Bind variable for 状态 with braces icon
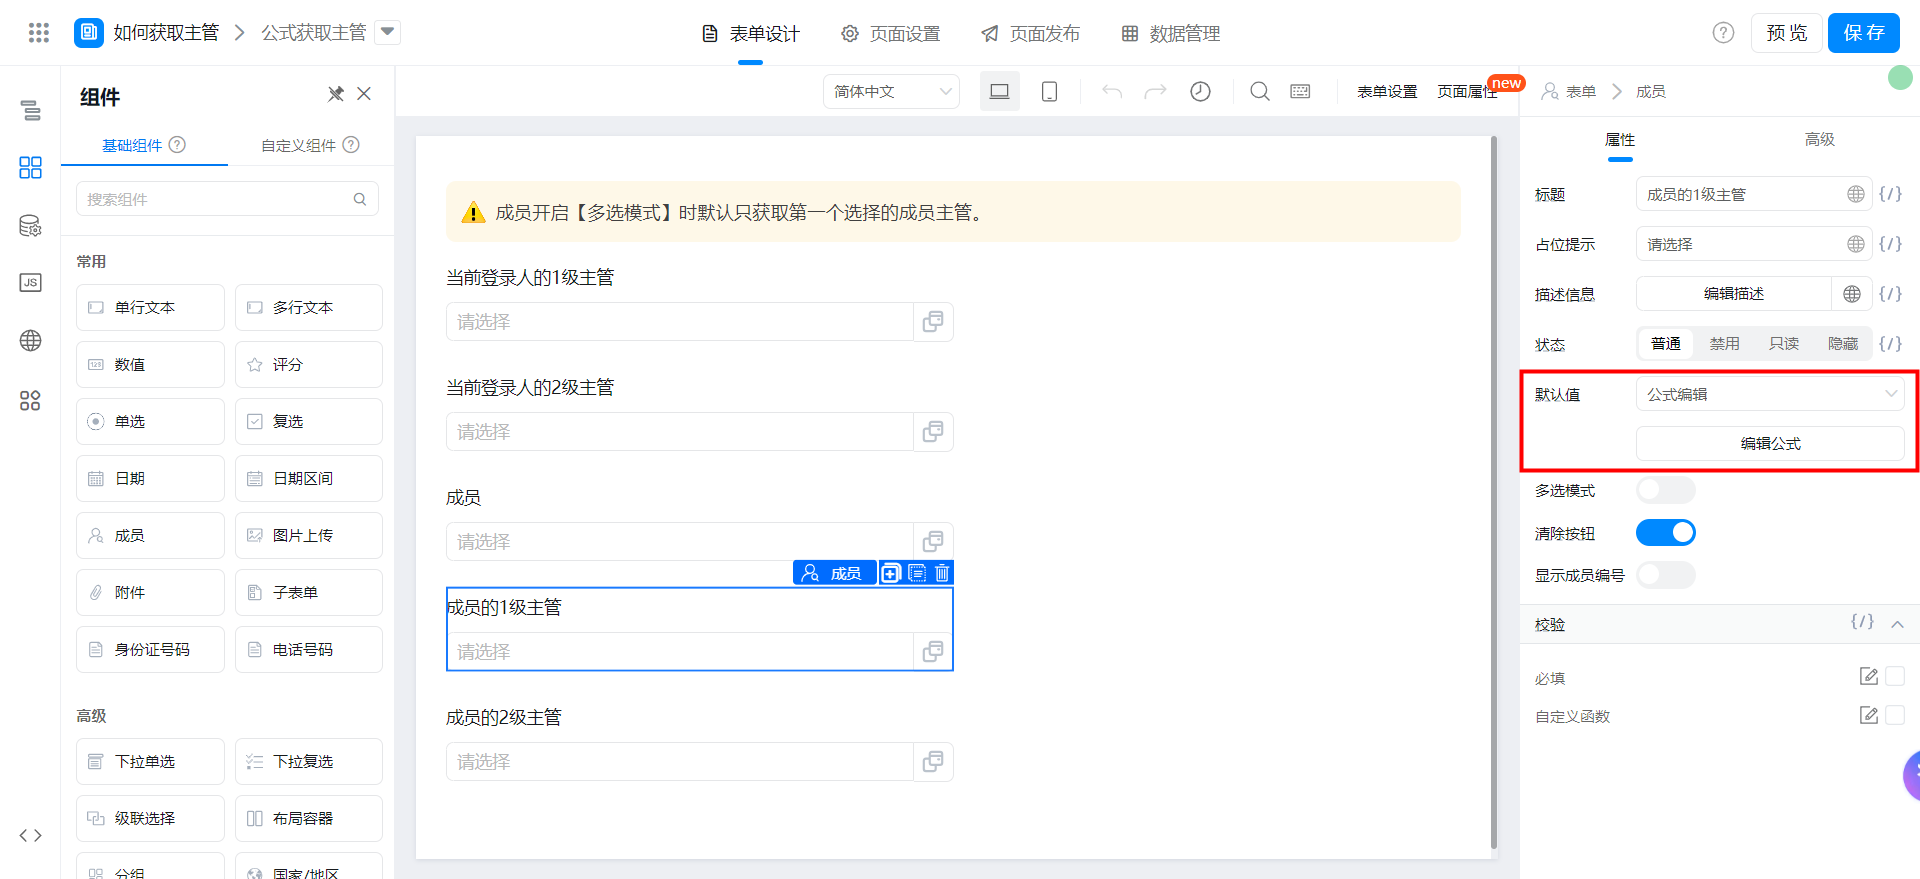Viewport: 1920px width, 879px height. (1890, 344)
